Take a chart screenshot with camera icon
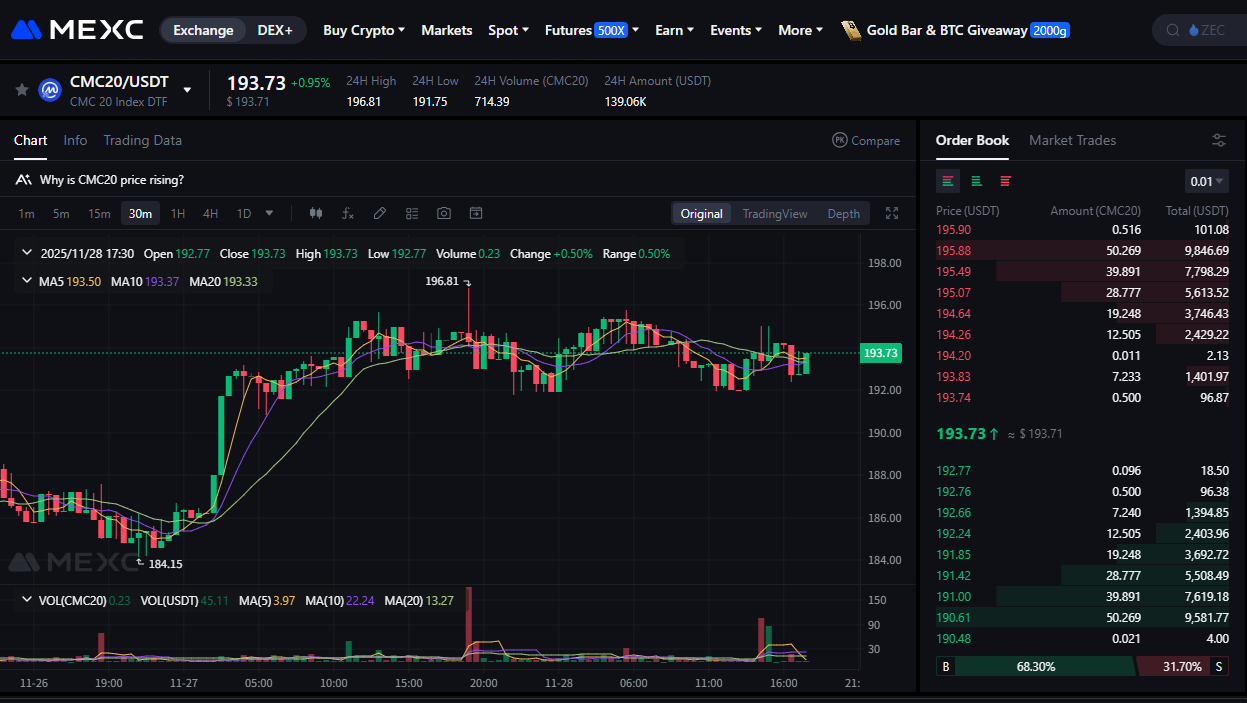The width and height of the screenshot is (1247, 703). click(x=444, y=213)
